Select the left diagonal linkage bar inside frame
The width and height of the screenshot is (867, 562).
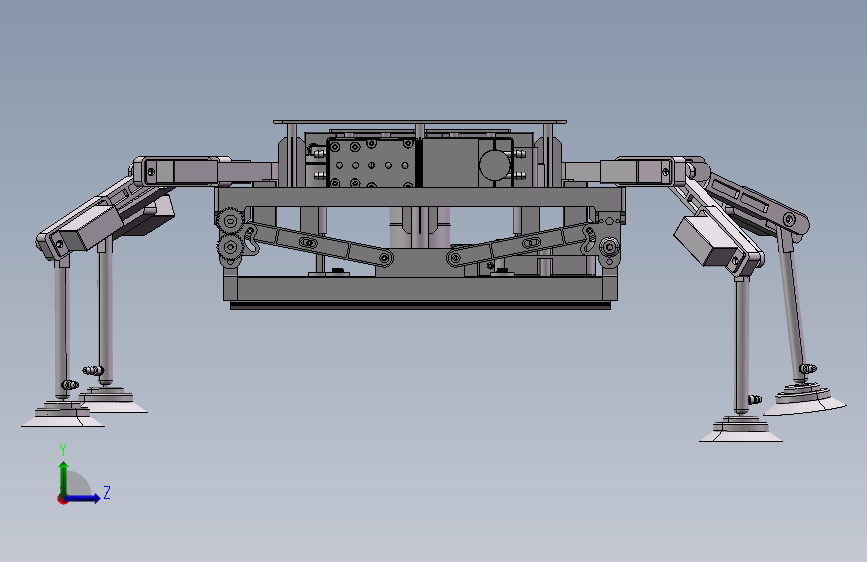(x=318, y=243)
